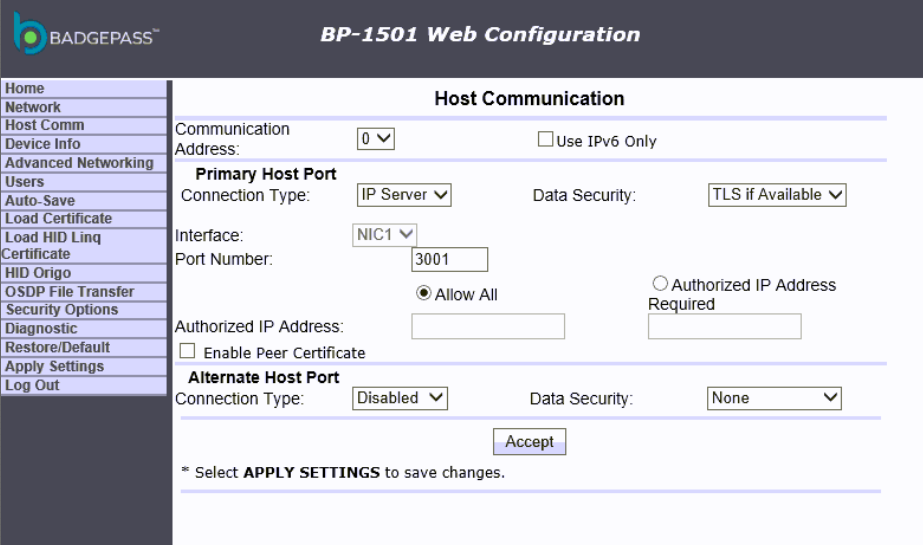Click the Primary Host Port label
This screenshot has width=923, height=545.
coord(265,174)
